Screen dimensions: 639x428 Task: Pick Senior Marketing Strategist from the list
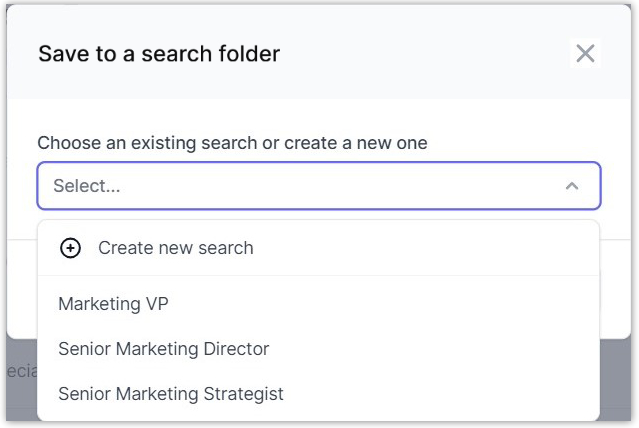(x=170, y=394)
